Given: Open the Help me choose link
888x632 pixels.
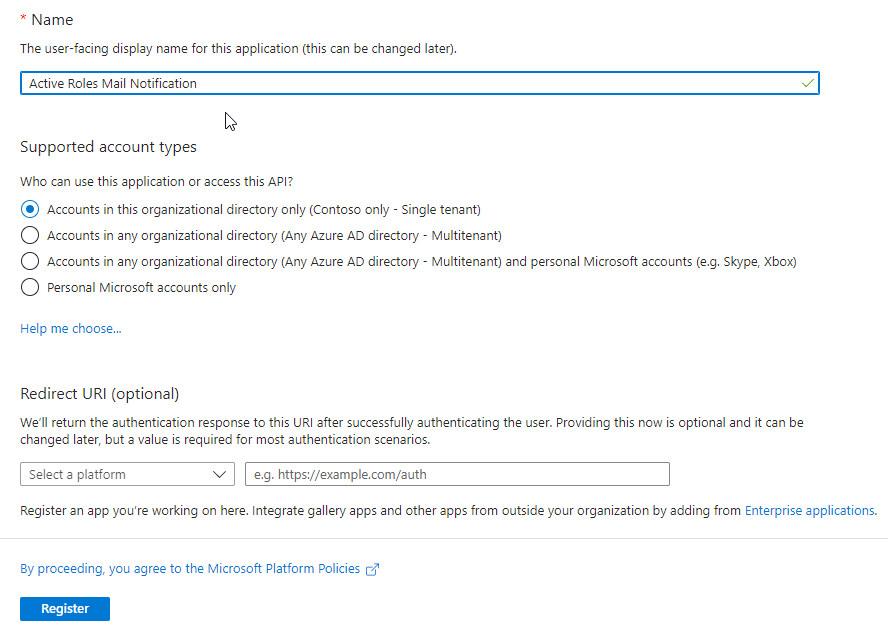Looking at the screenshot, I should tap(71, 328).
